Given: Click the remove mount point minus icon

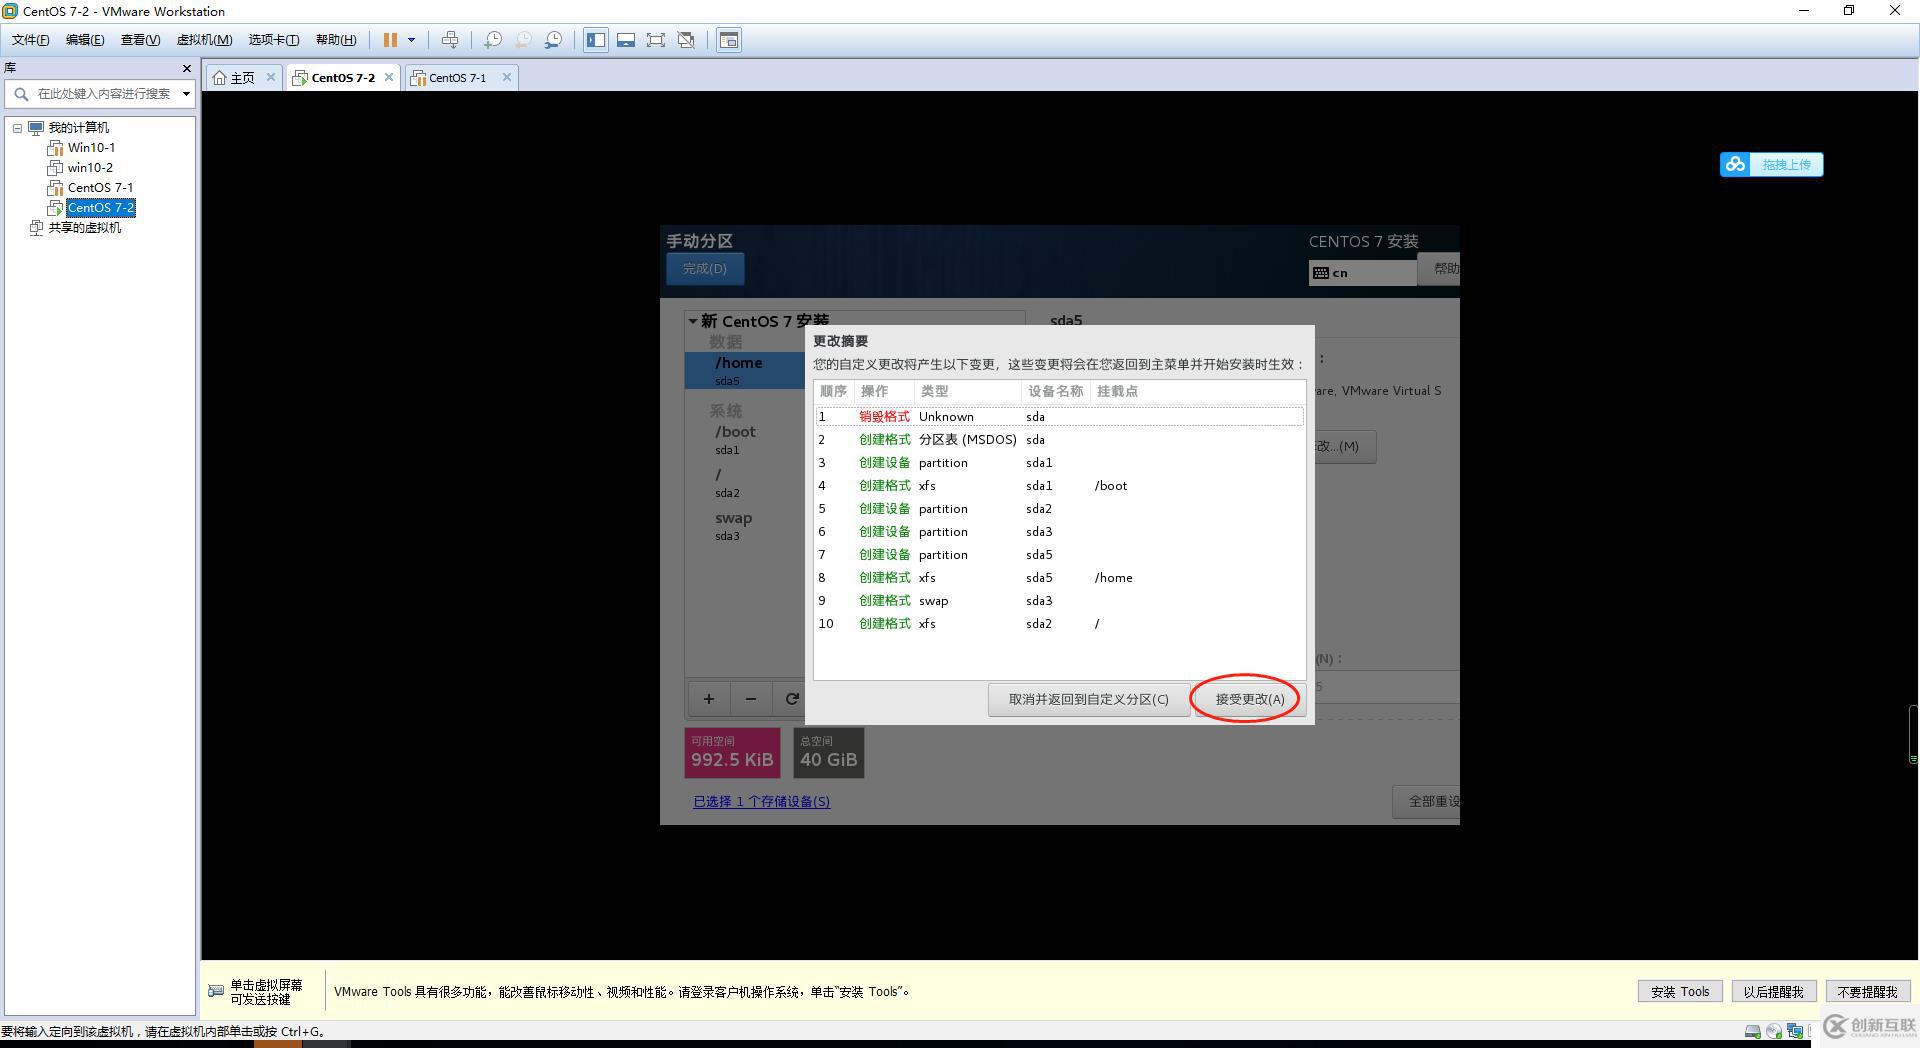Looking at the screenshot, I should tap(751, 699).
